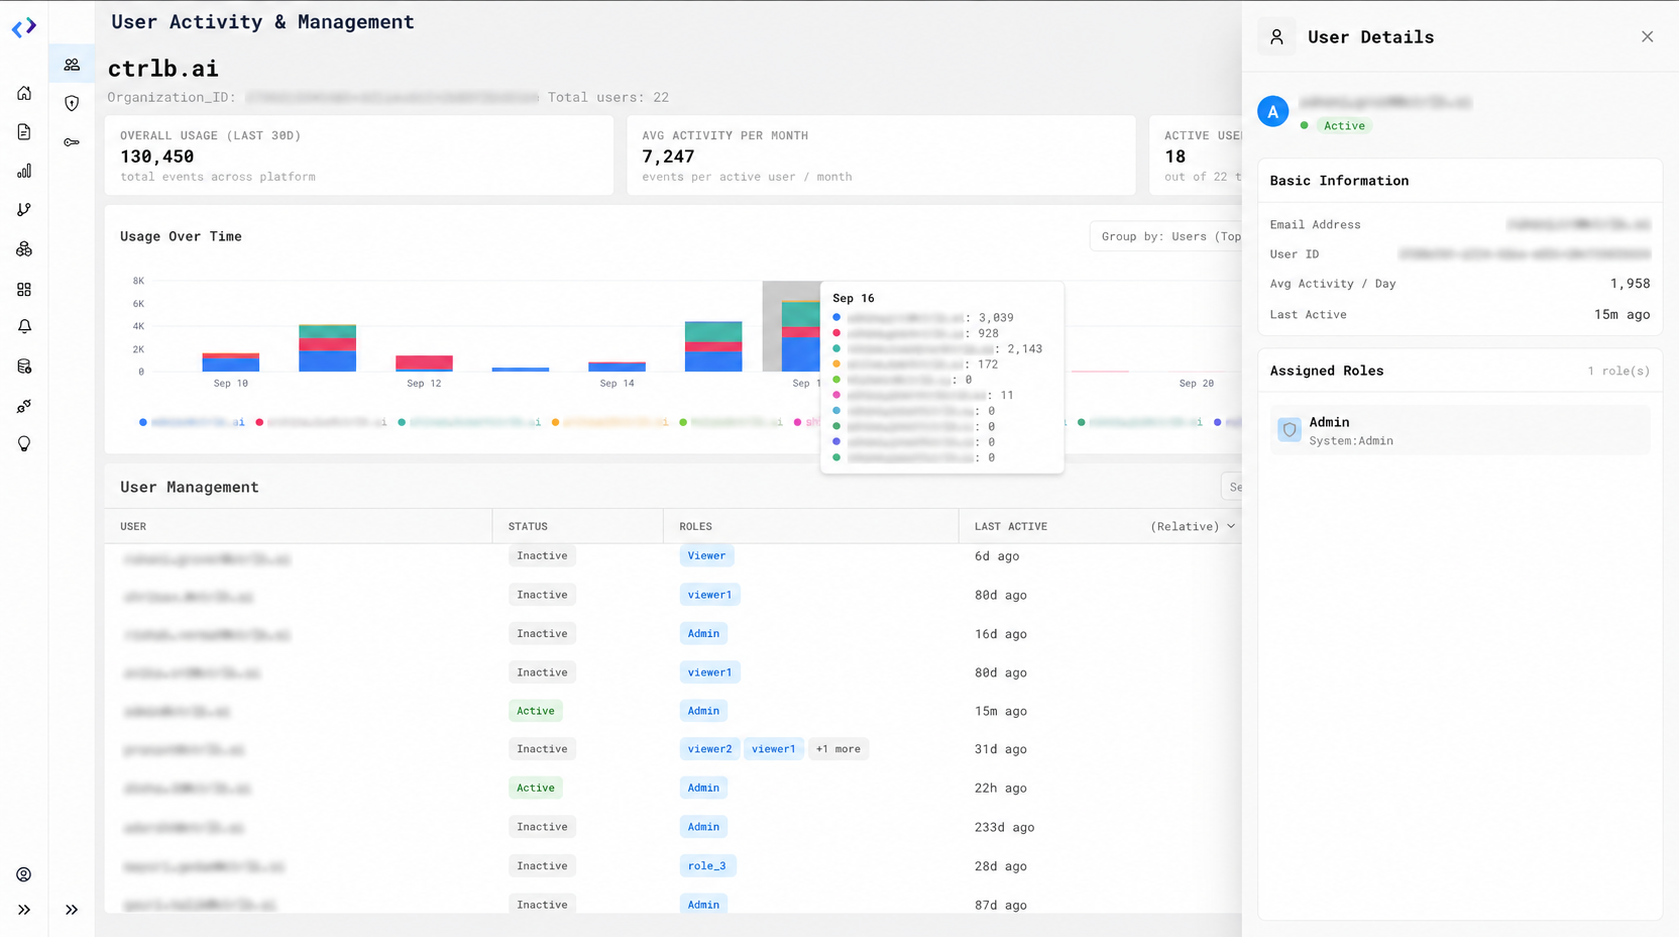This screenshot has height=937, width=1679.
Task: Click the viewer2 role tag
Action: [x=710, y=749]
